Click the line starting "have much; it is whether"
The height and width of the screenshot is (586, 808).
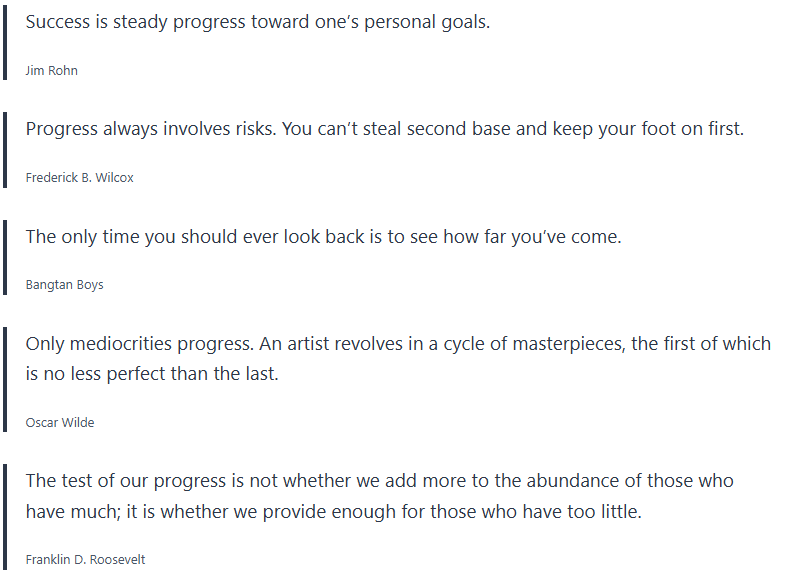click(333, 512)
